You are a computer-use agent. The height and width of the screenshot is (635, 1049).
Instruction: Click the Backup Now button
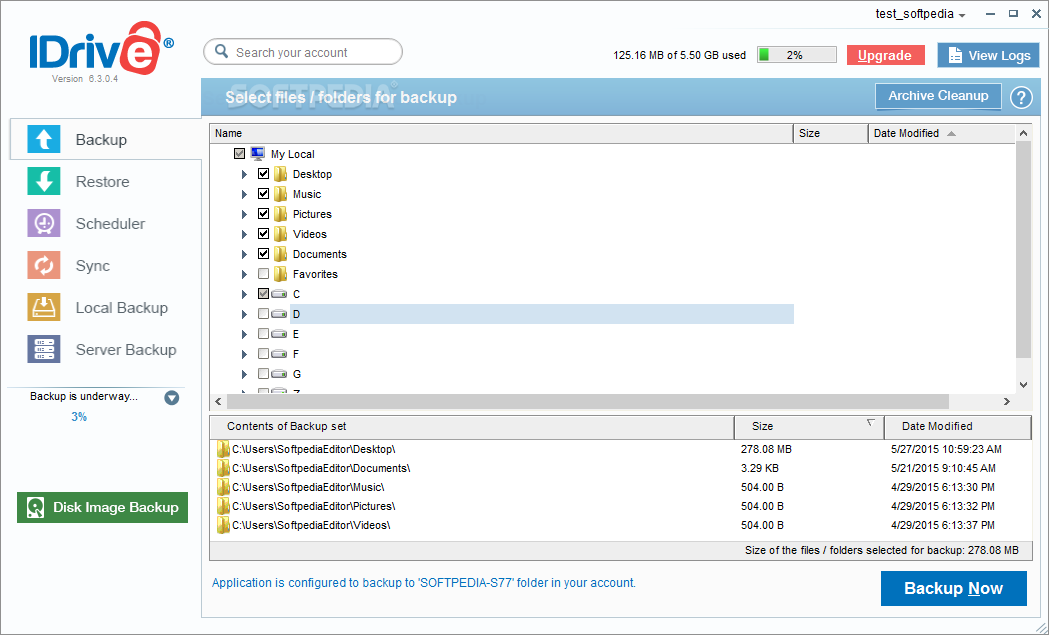(x=953, y=588)
